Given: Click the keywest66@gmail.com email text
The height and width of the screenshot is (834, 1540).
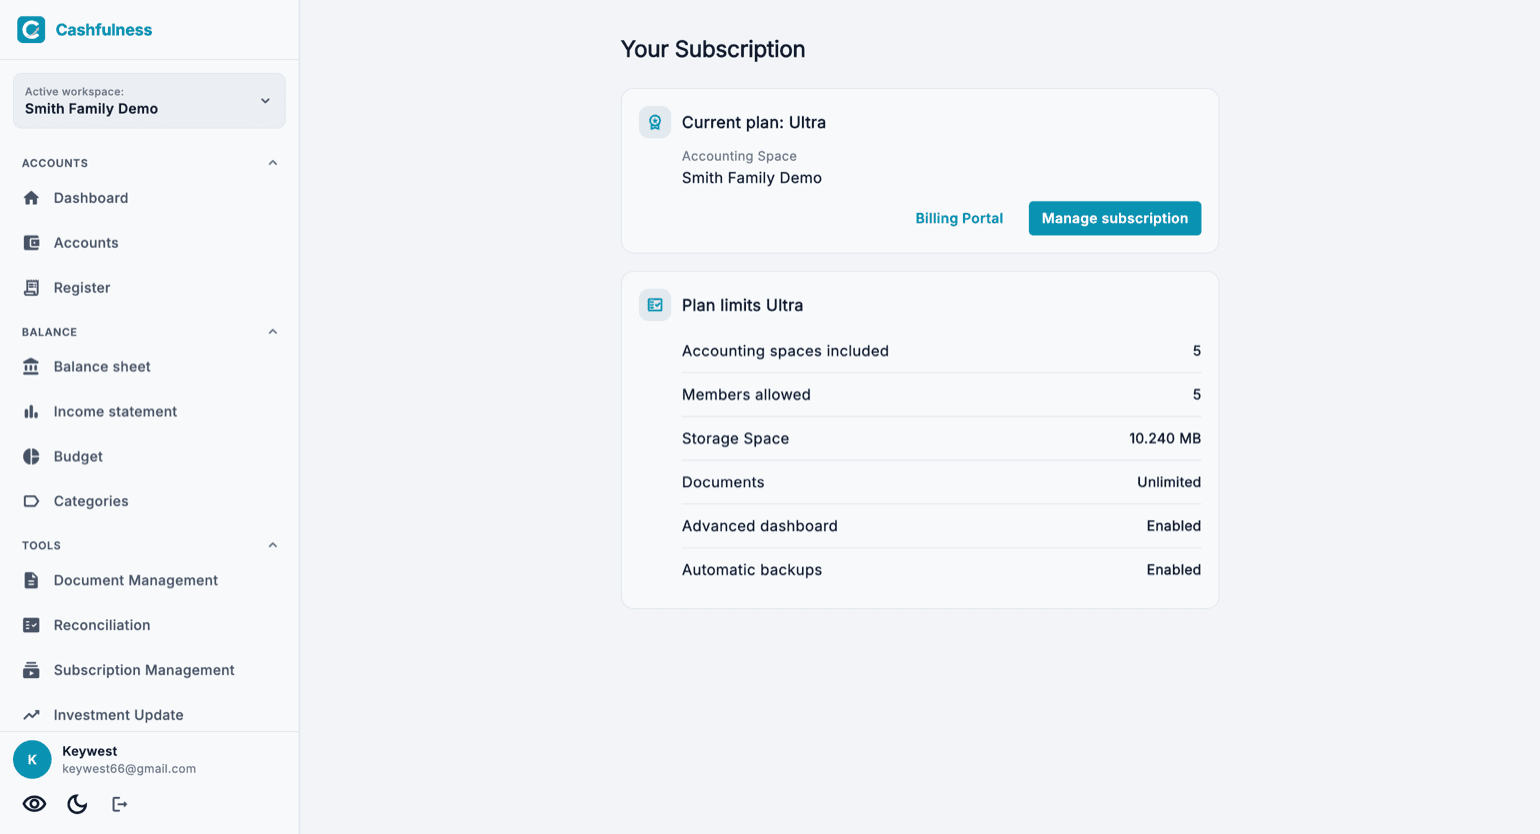Looking at the screenshot, I should [129, 769].
